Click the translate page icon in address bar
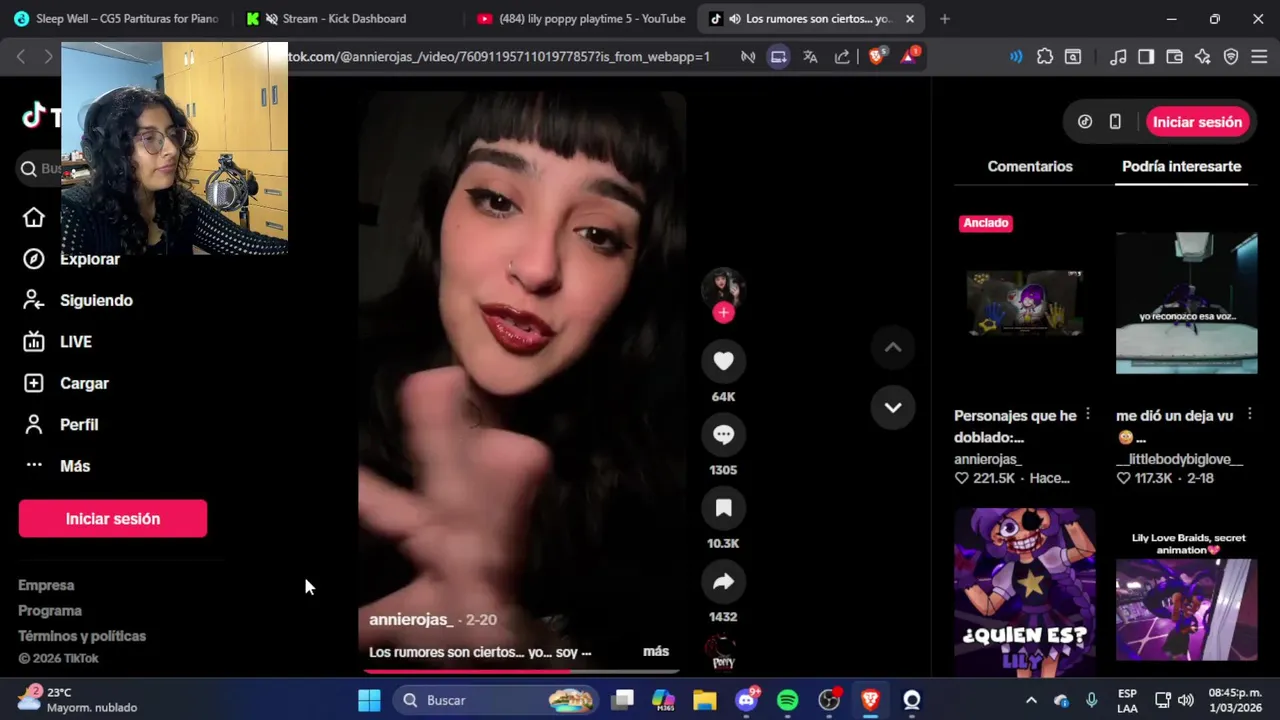Image resolution: width=1280 pixels, height=720 pixels. point(810,57)
